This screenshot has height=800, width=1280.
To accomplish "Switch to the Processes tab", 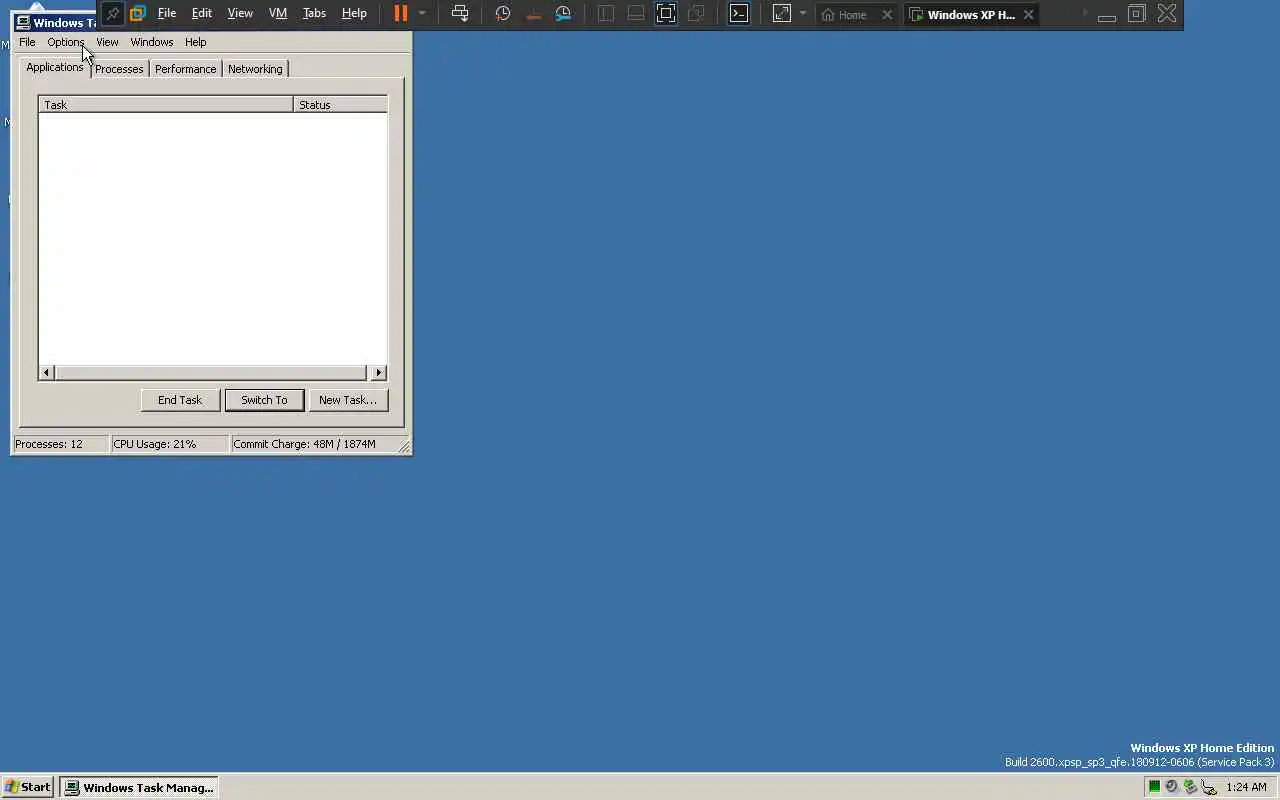I will (119, 69).
